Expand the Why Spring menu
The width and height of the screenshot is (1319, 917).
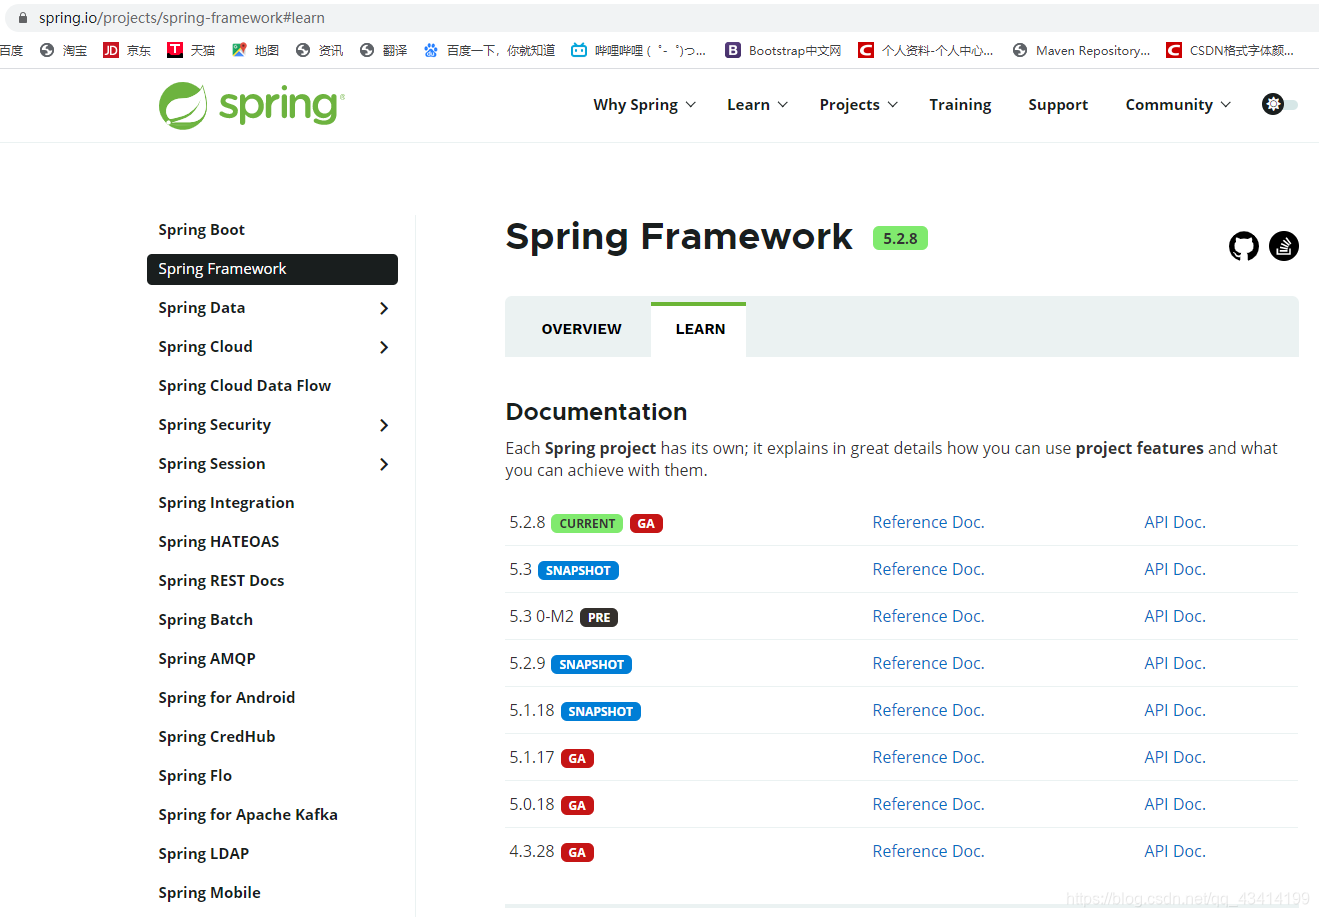644,105
